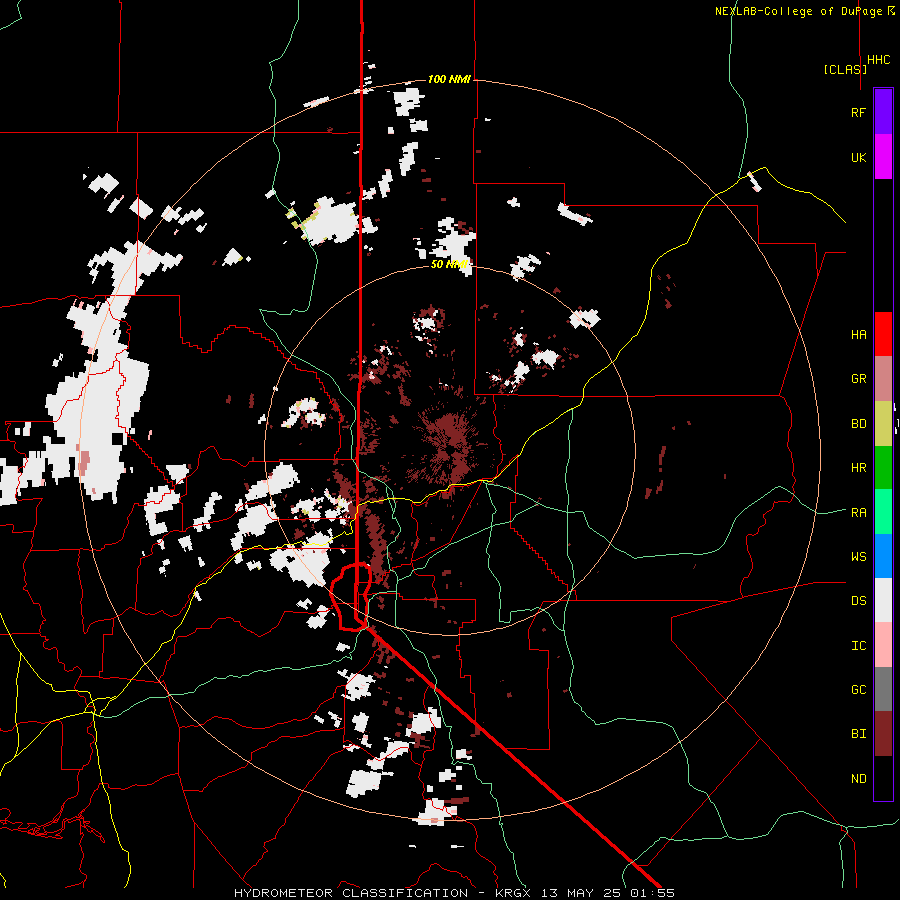Click the IC pink legend swatch
The width and height of the screenshot is (900, 900).
click(x=883, y=645)
